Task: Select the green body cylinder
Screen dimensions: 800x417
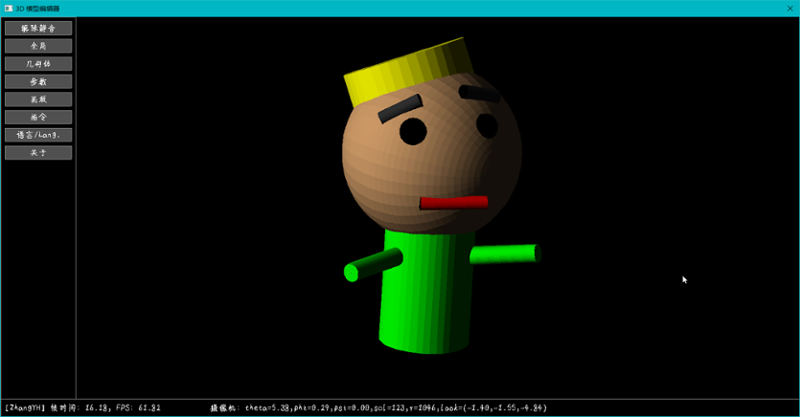Action: pos(426,291)
